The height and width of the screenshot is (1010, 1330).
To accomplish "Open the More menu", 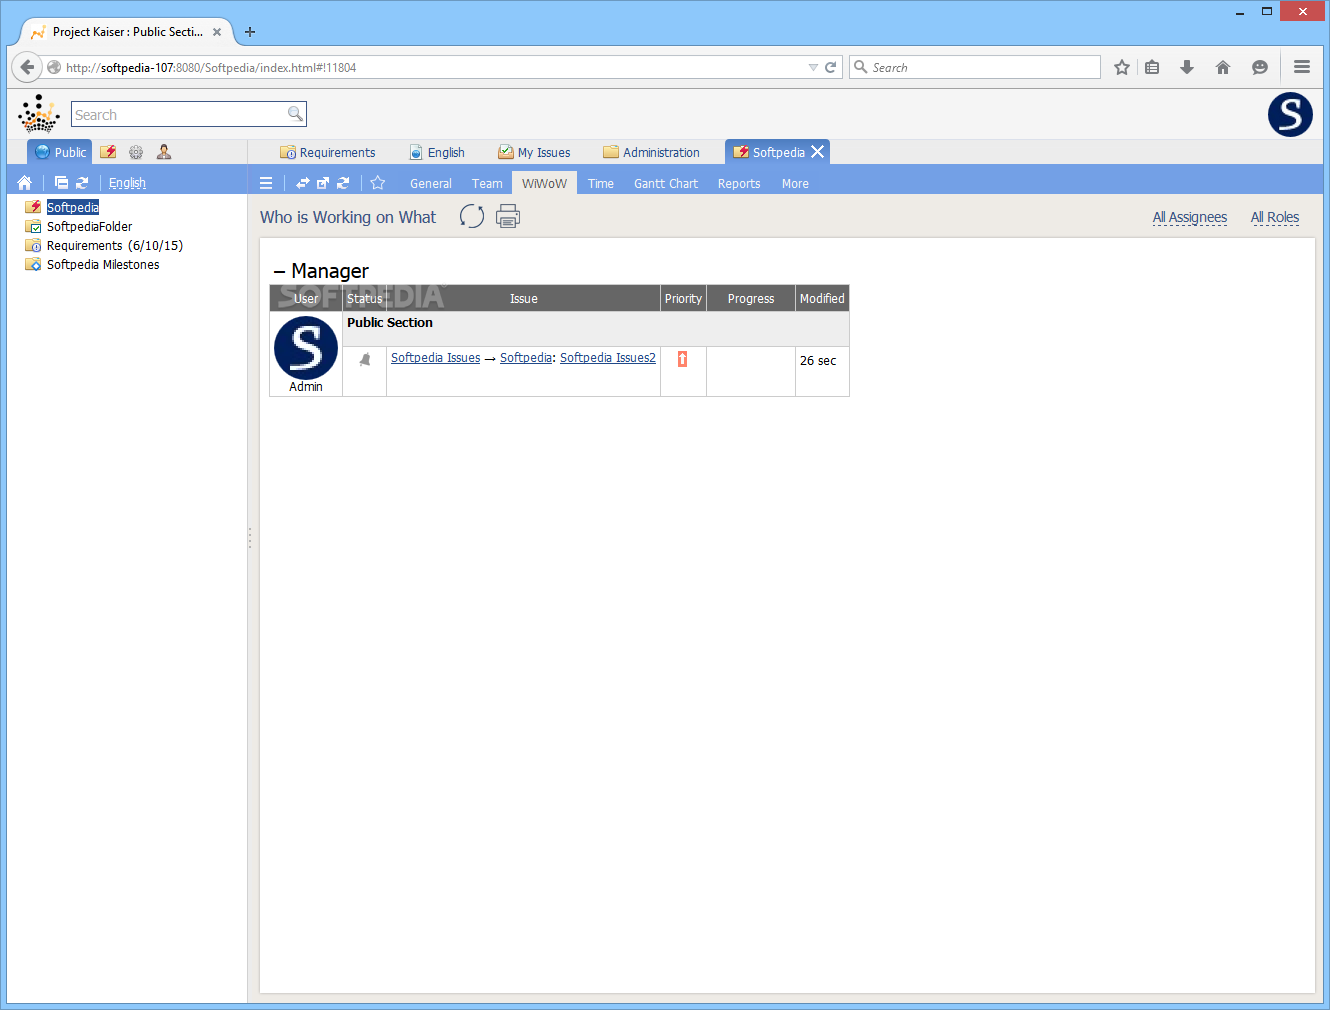I will pos(795,183).
